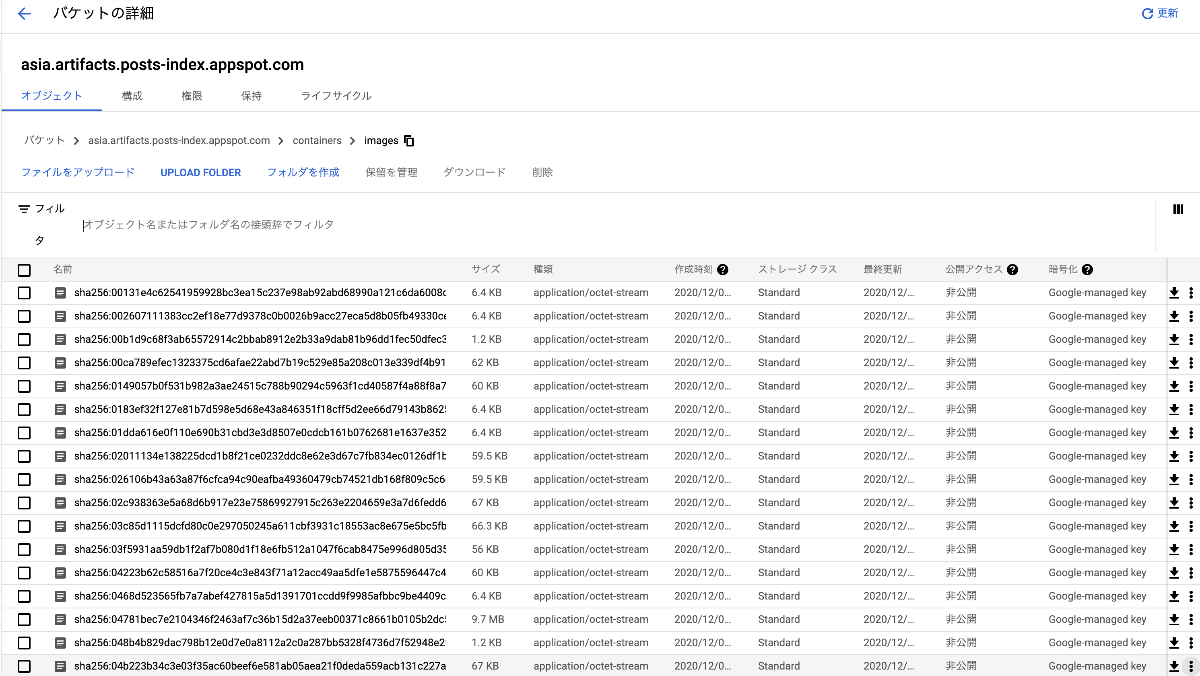The image size is (1200, 676).
Task: Sort by the 名前 column header
Action: coord(63,270)
